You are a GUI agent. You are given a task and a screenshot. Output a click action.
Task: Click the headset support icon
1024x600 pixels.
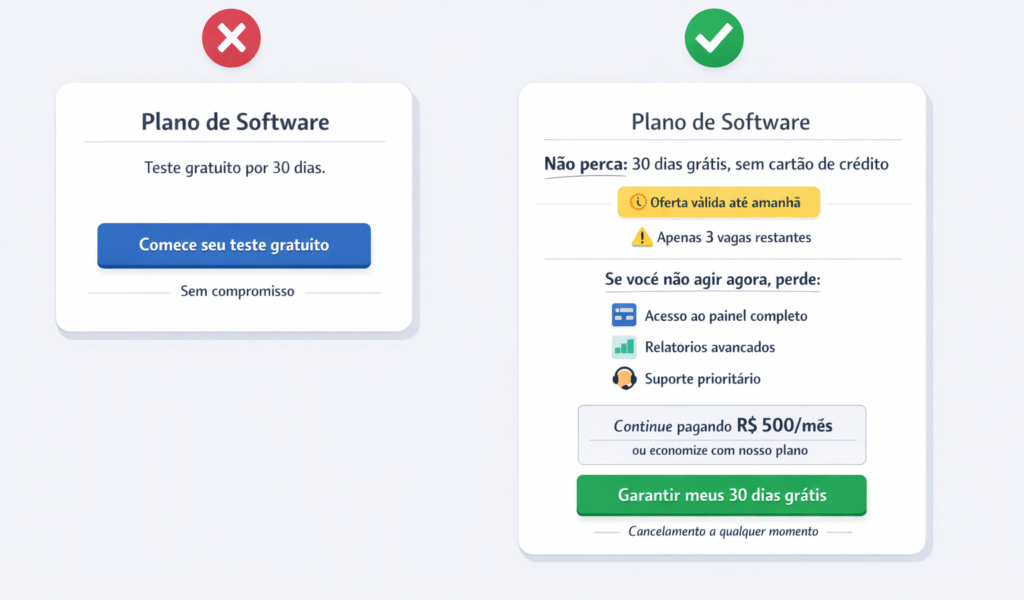(624, 379)
